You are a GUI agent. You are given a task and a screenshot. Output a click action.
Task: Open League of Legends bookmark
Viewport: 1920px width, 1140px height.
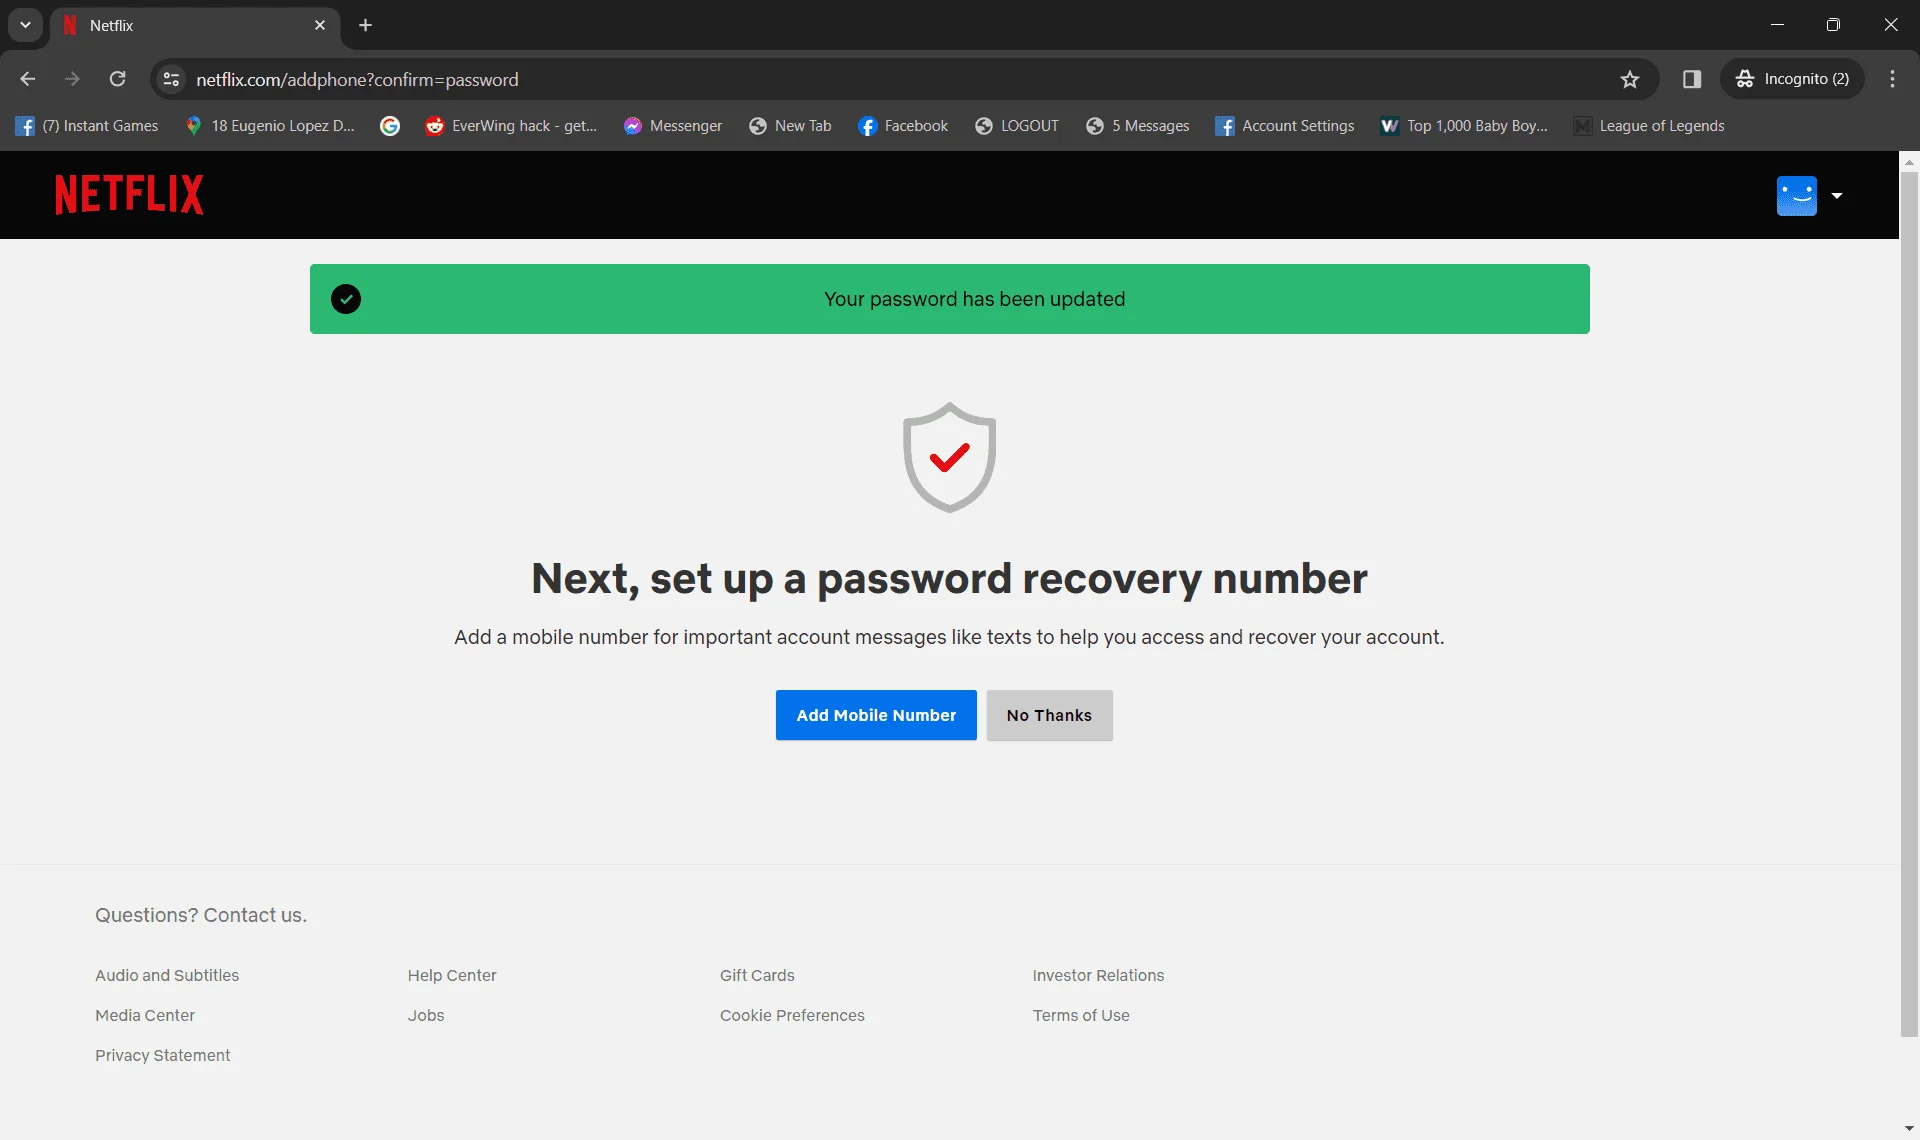pos(1649,126)
